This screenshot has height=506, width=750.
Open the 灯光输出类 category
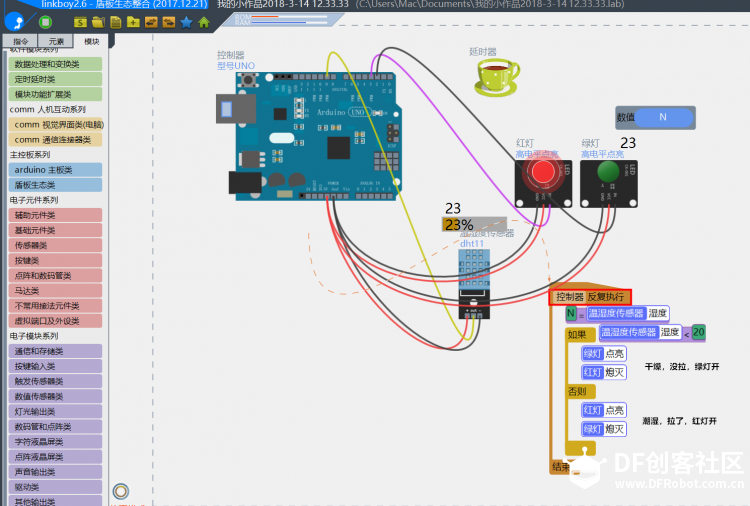click(x=55, y=411)
